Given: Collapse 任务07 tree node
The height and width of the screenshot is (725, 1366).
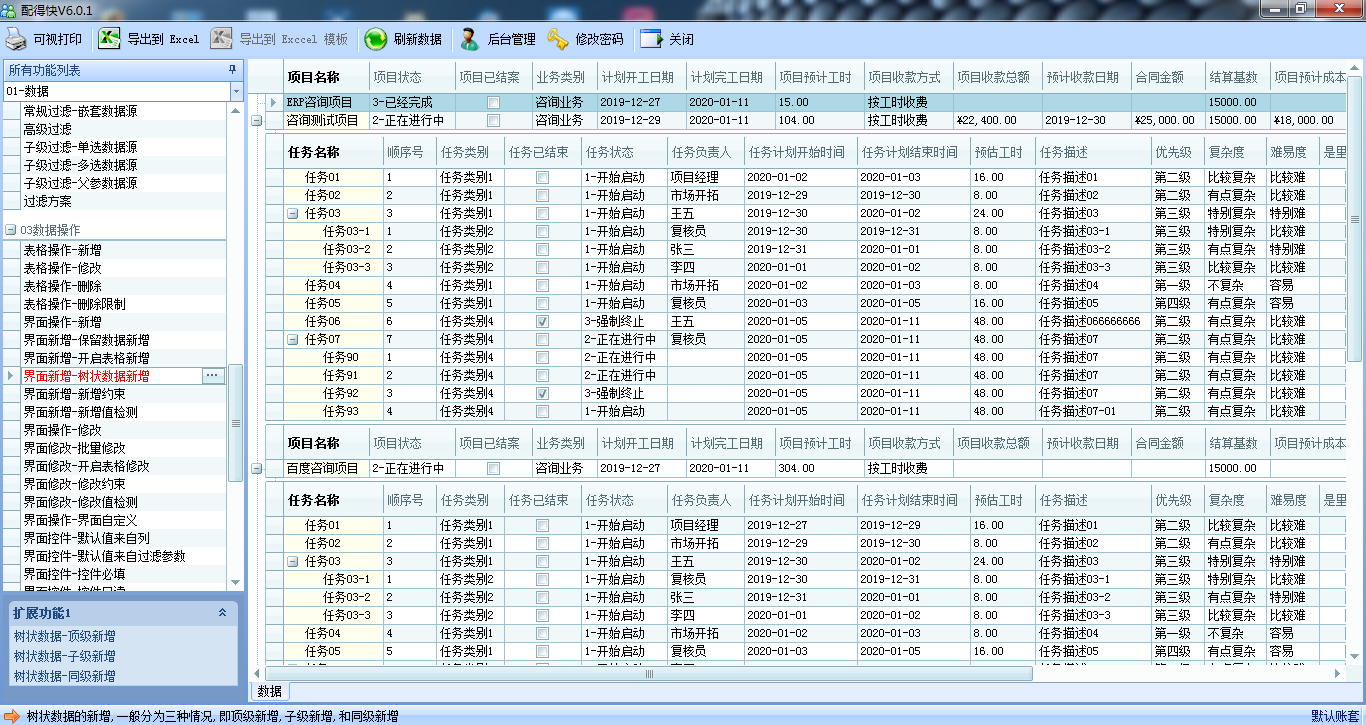Looking at the screenshot, I should click(x=293, y=340).
